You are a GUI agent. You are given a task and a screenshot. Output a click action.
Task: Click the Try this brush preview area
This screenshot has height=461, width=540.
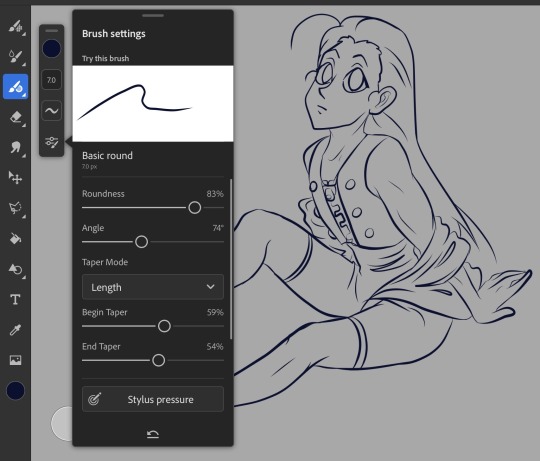tap(153, 104)
